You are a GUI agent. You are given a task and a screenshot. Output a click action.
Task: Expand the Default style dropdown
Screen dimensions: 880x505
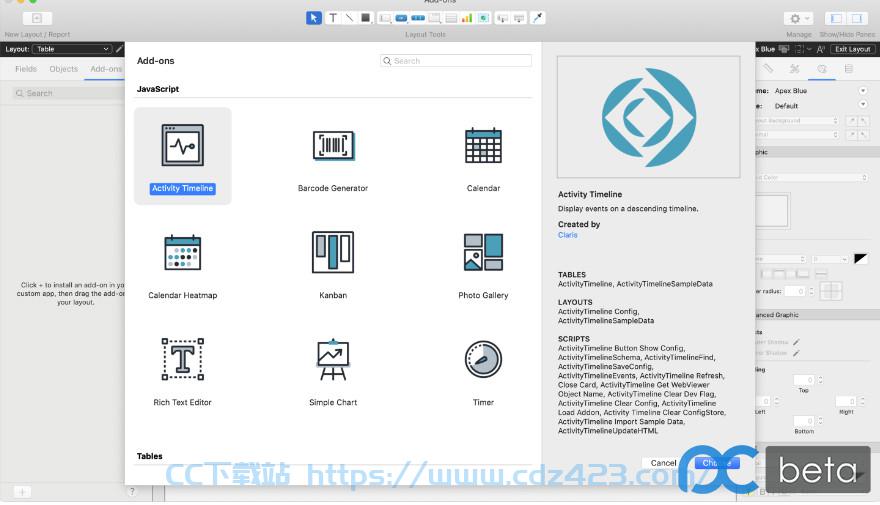click(863, 104)
